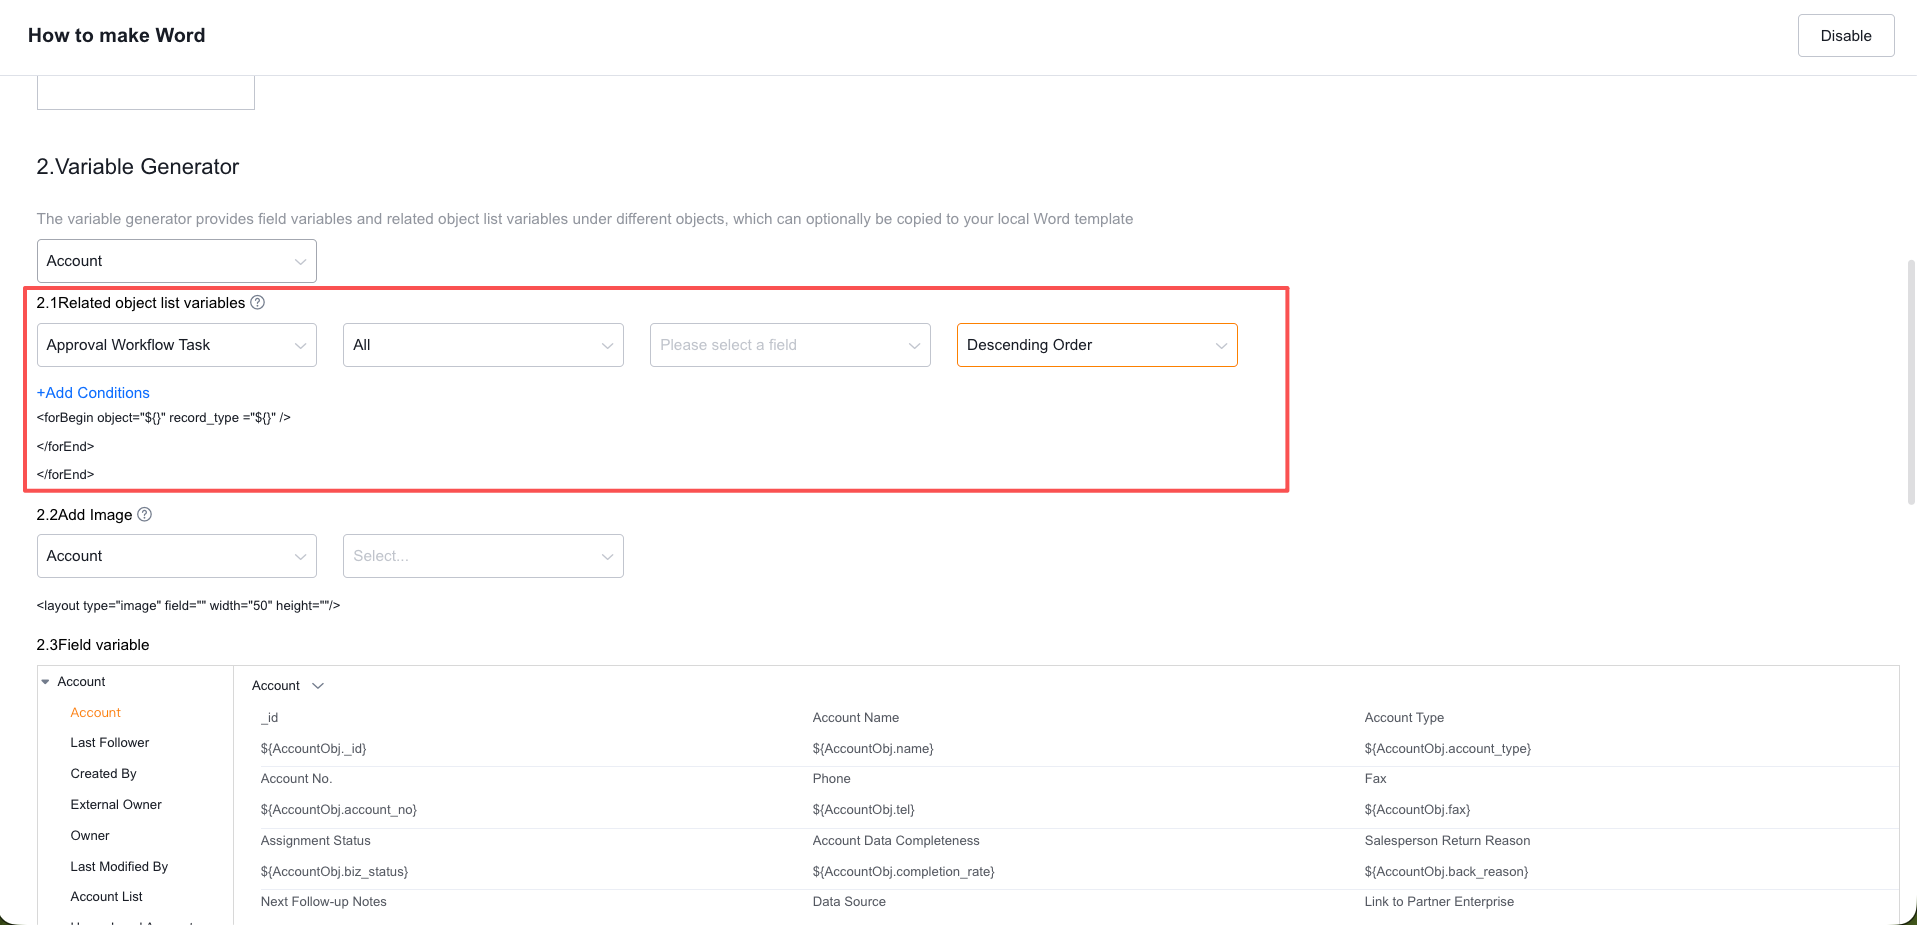Select Owner in the field tree
Image resolution: width=1917 pixels, height=925 pixels.
[90, 836]
